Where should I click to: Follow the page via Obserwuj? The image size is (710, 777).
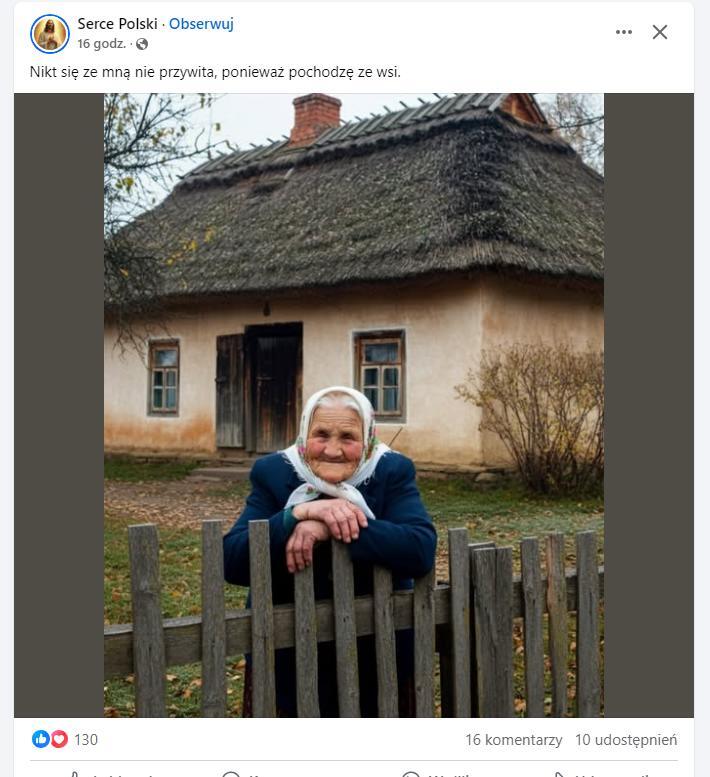click(x=201, y=24)
